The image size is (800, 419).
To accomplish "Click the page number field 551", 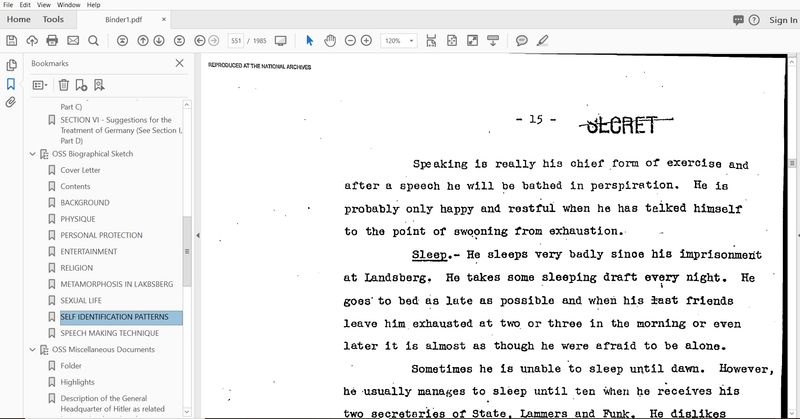I will coord(236,40).
